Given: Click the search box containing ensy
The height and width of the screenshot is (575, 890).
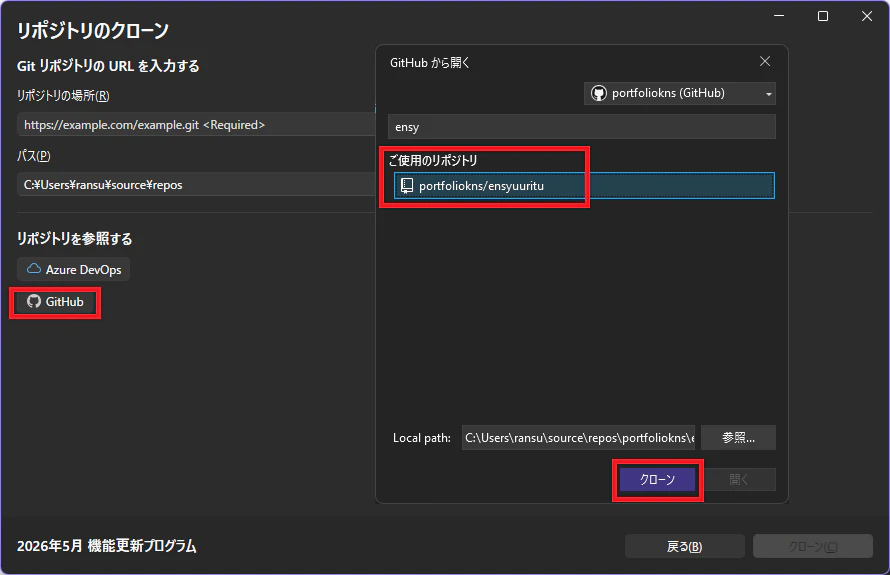Looking at the screenshot, I should [x=582, y=127].
